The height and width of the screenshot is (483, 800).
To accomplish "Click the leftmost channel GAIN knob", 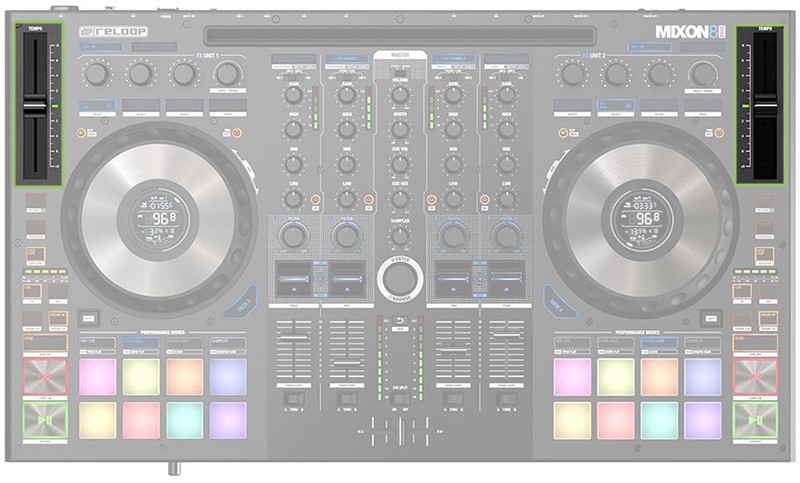I will [293, 95].
